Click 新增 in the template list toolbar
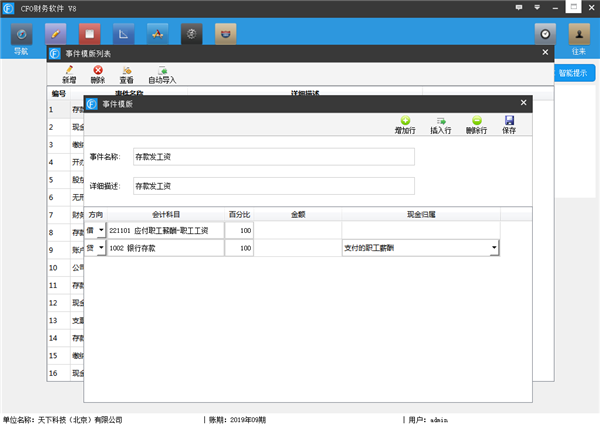The width and height of the screenshot is (600, 426). coord(68,74)
